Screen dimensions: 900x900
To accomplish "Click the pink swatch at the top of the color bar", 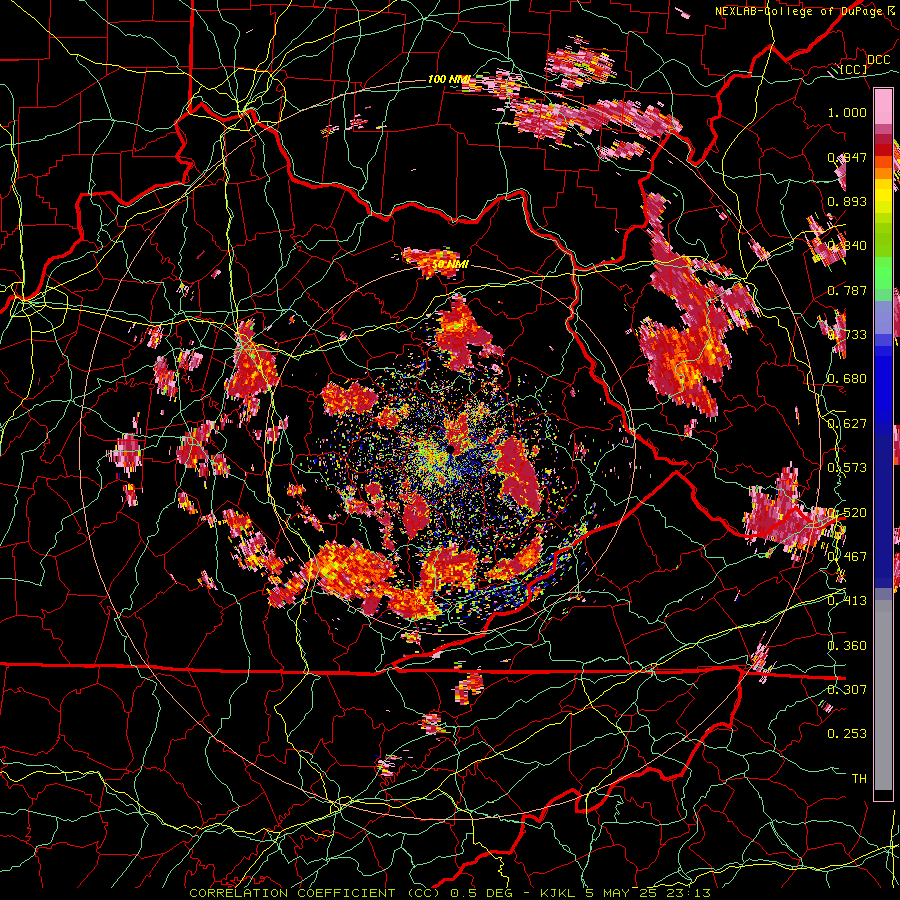I will [883, 106].
